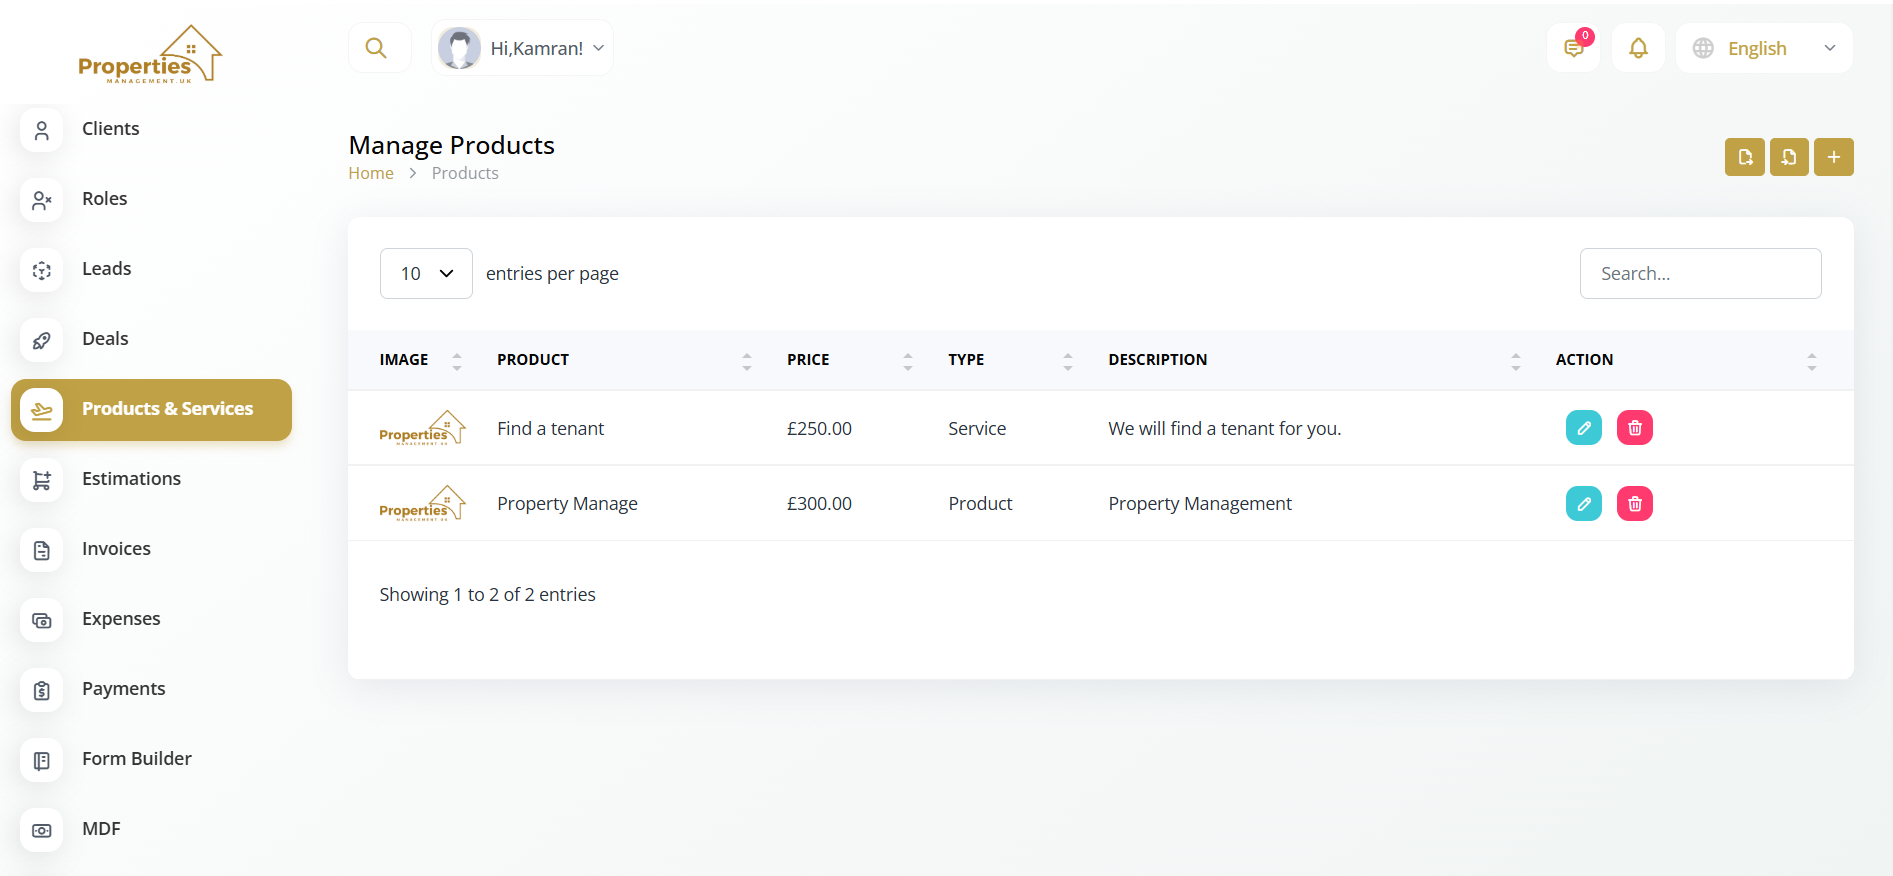
Task: Click the Home breadcrumb link
Action: pyautogui.click(x=371, y=173)
